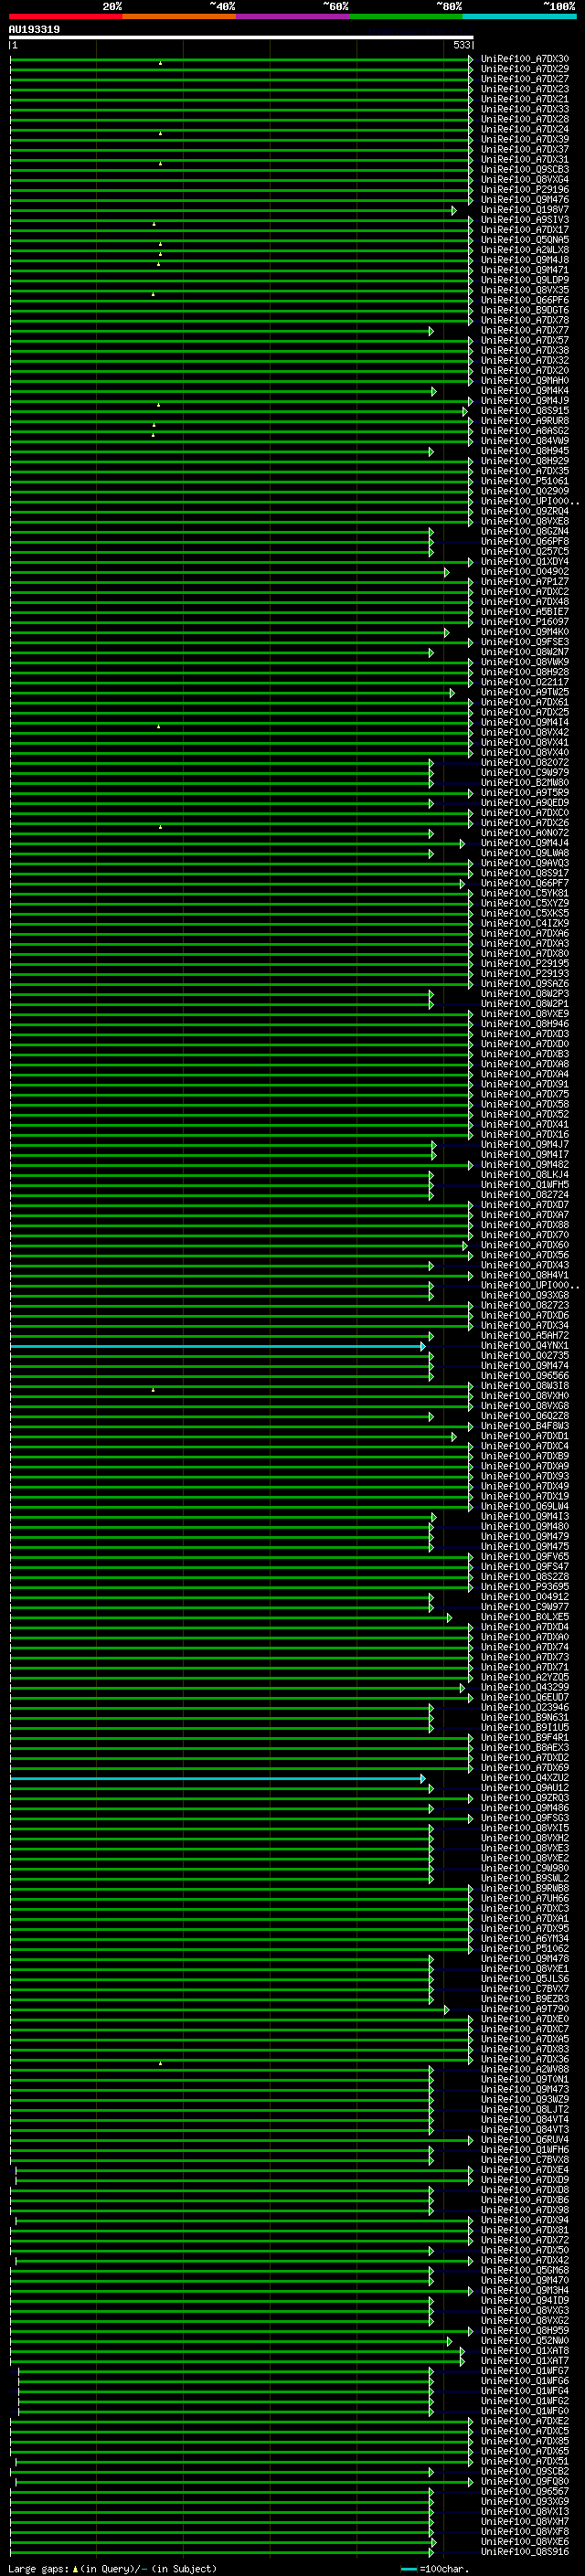Select label UniRef100_A5BIE7
The height and width of the screenshot is (2576, 585).
(x=525, y=612)
